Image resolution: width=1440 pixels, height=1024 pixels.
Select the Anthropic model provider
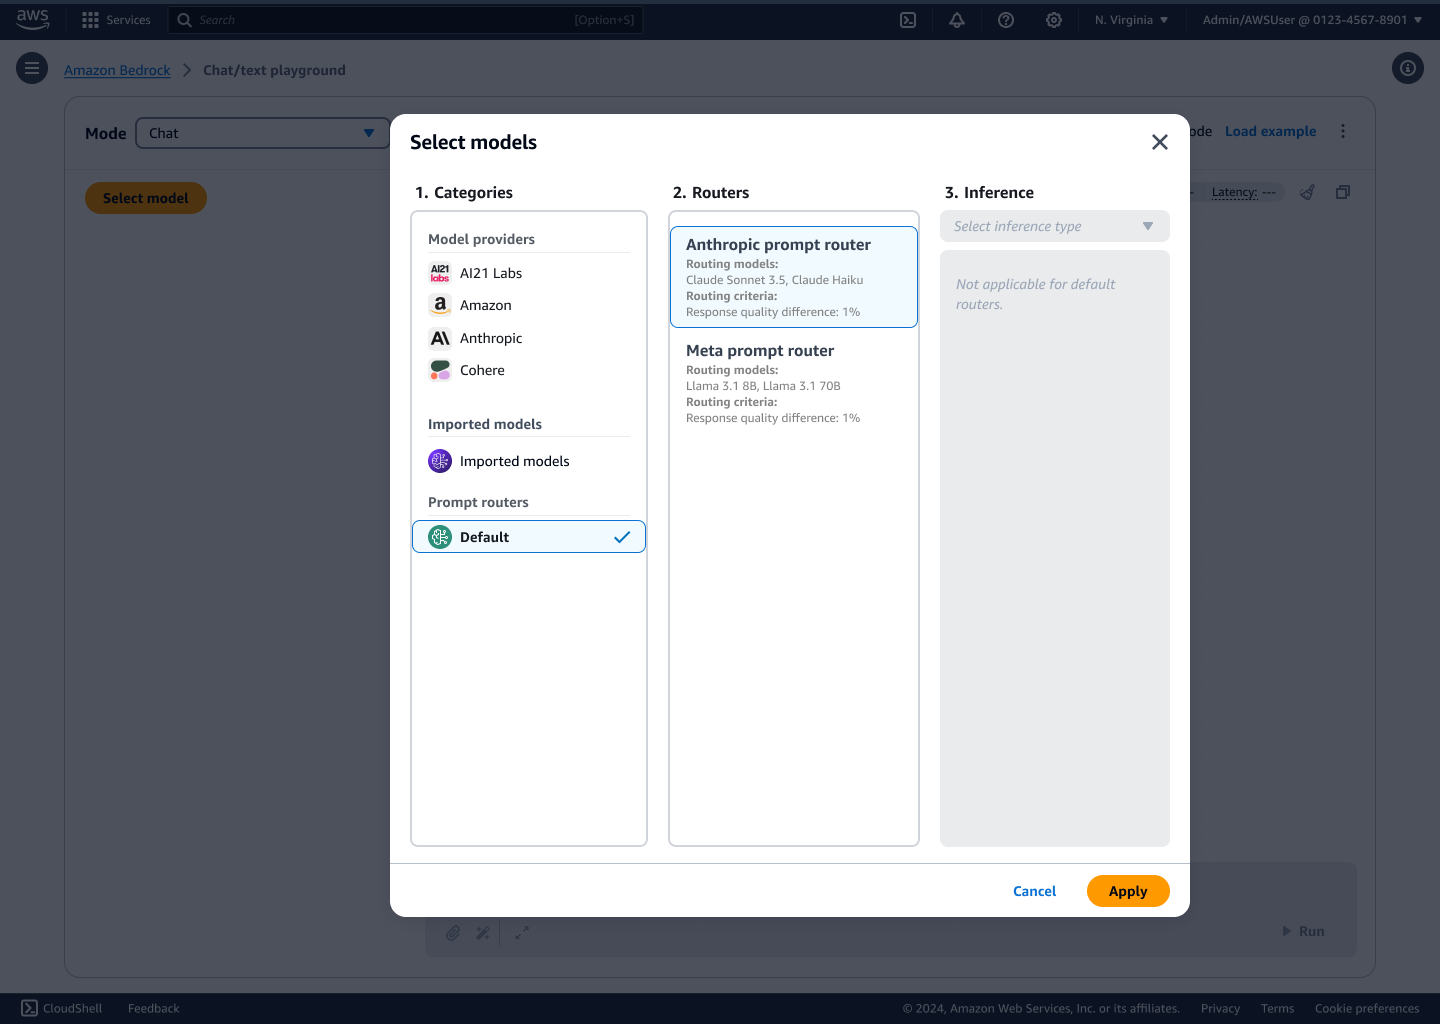(491, 338)
